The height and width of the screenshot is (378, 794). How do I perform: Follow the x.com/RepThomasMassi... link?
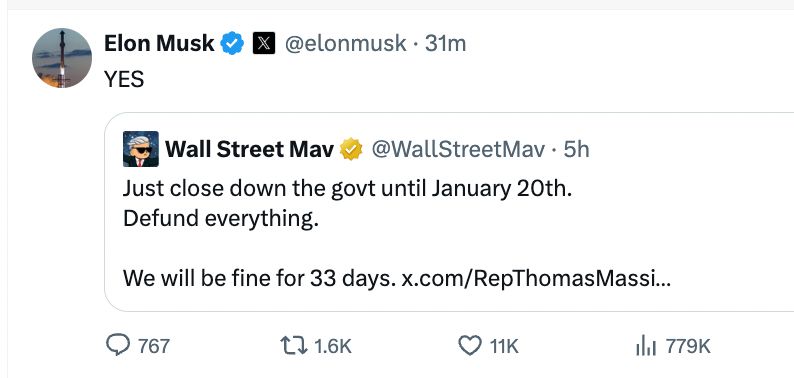[x=536, y=278]
